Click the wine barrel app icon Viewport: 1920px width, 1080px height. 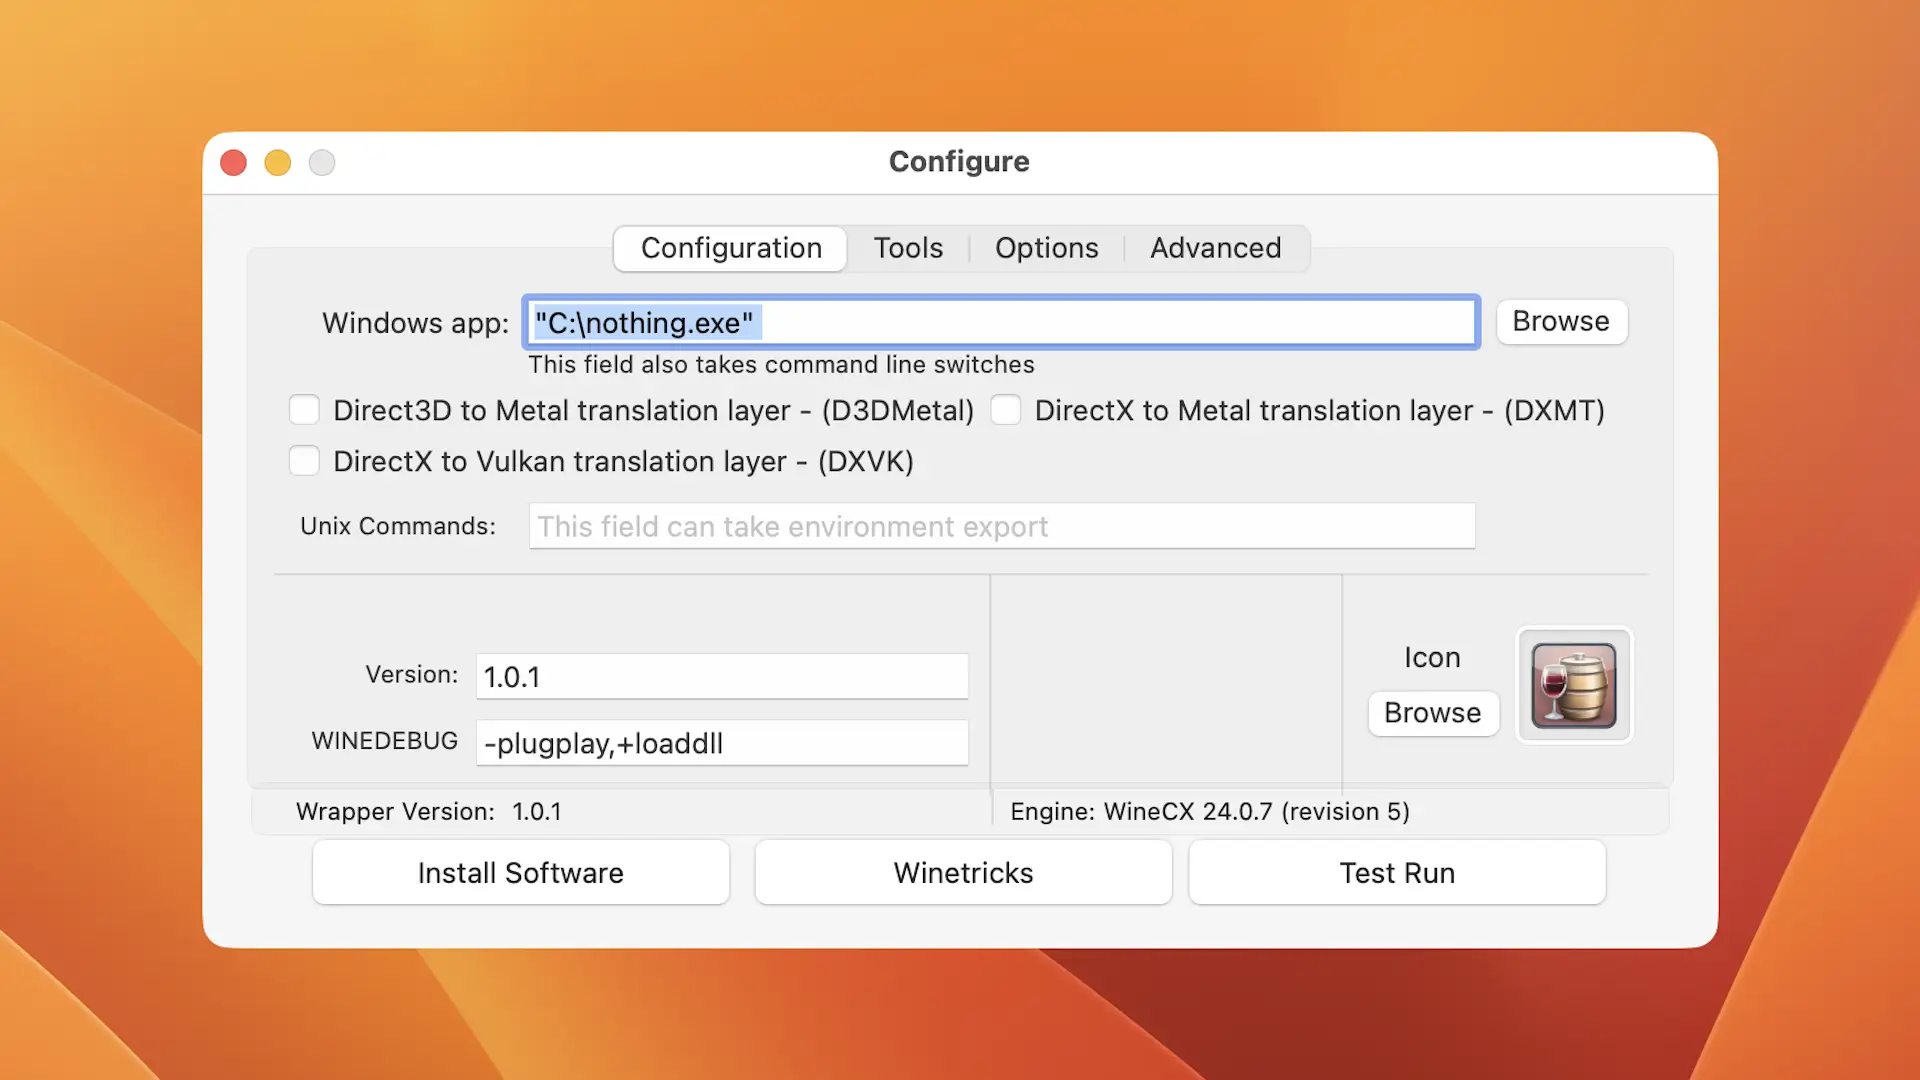click(x=1573, y=685)
